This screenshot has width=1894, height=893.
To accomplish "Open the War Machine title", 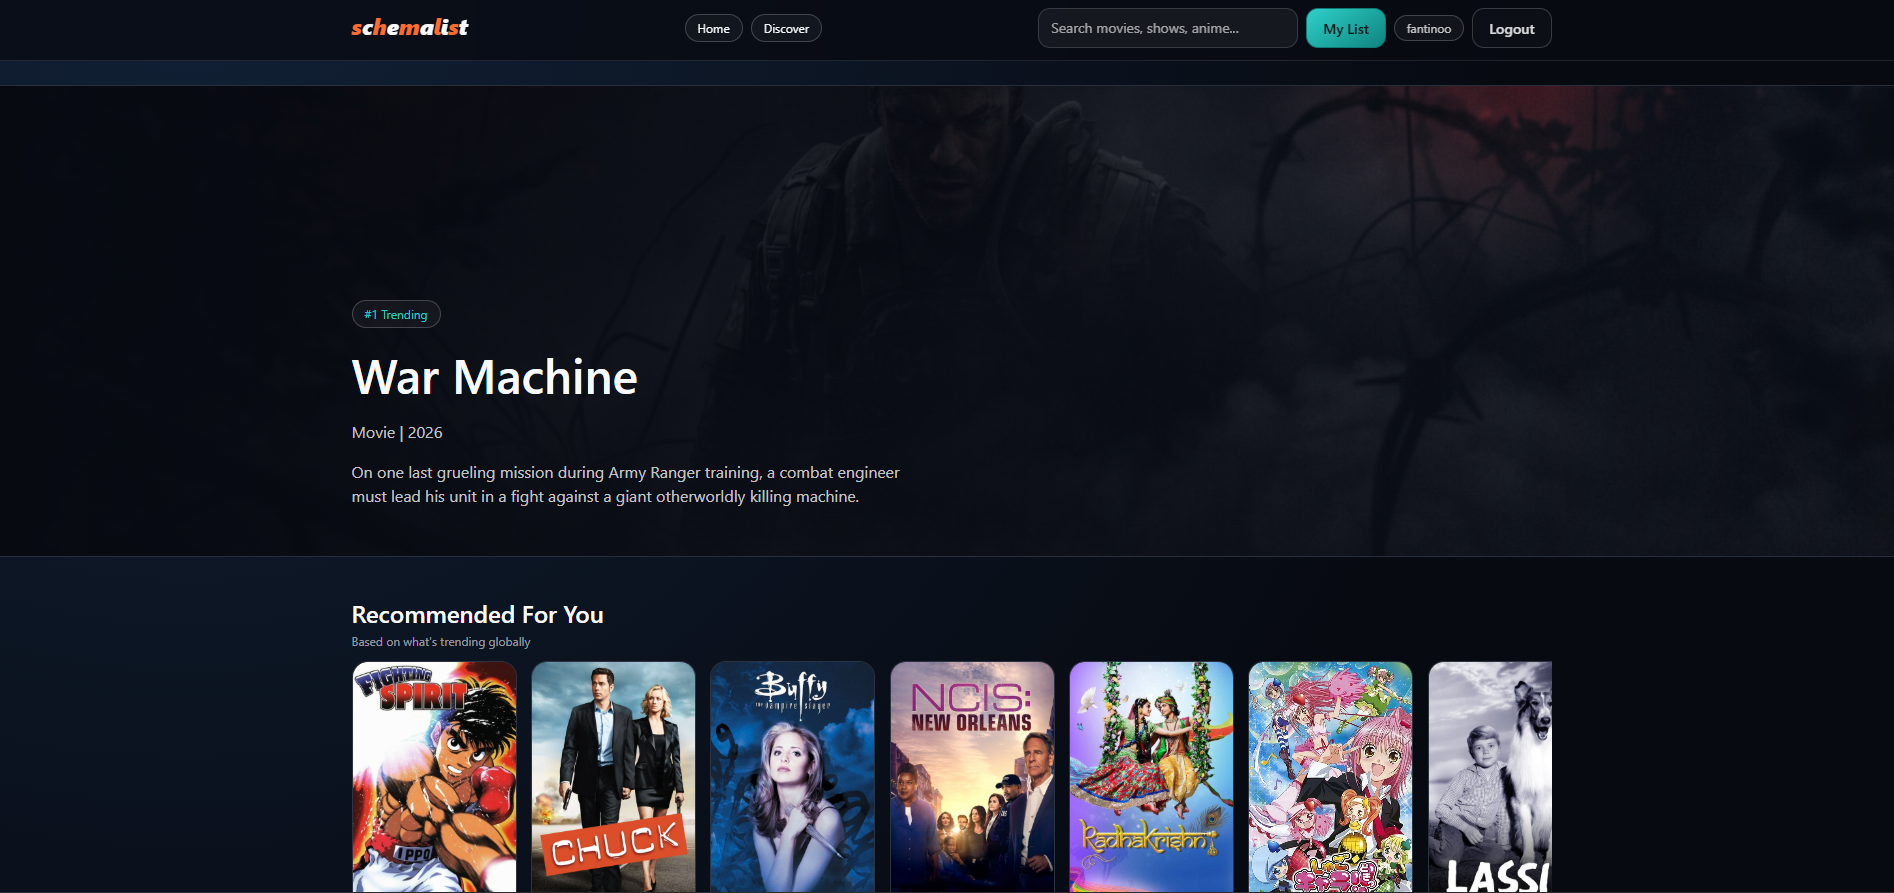I will 494,378.
